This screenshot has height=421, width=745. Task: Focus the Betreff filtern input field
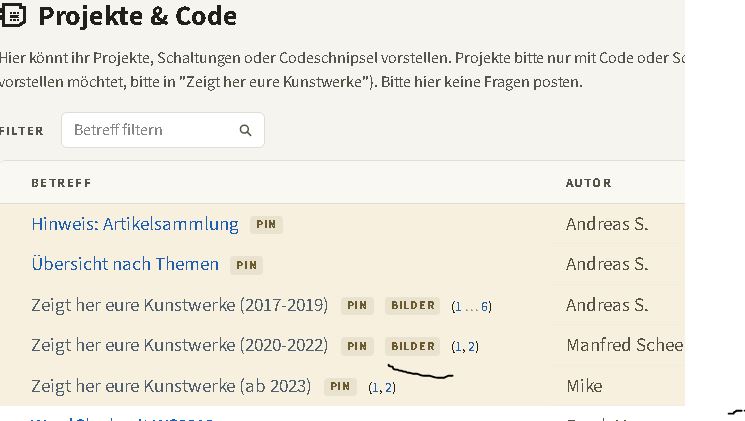[162, 130]
